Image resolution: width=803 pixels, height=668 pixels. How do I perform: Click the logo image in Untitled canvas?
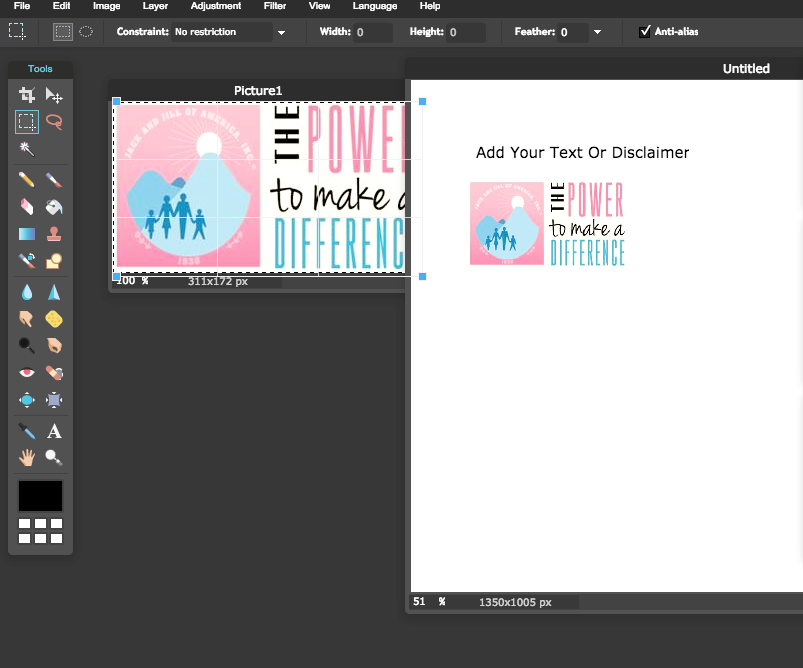click(x=547, y=223)
